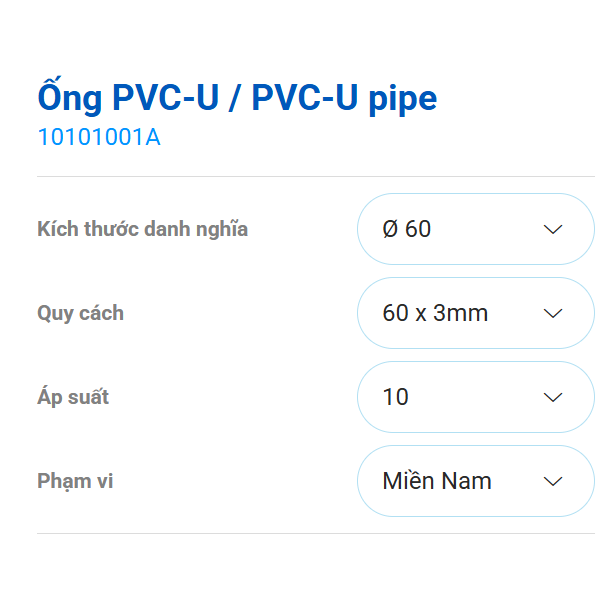The image size is (600, 600).
Task: Open the Kích thước danh nghĩa dropdown
Action: (x=475, y=229)
